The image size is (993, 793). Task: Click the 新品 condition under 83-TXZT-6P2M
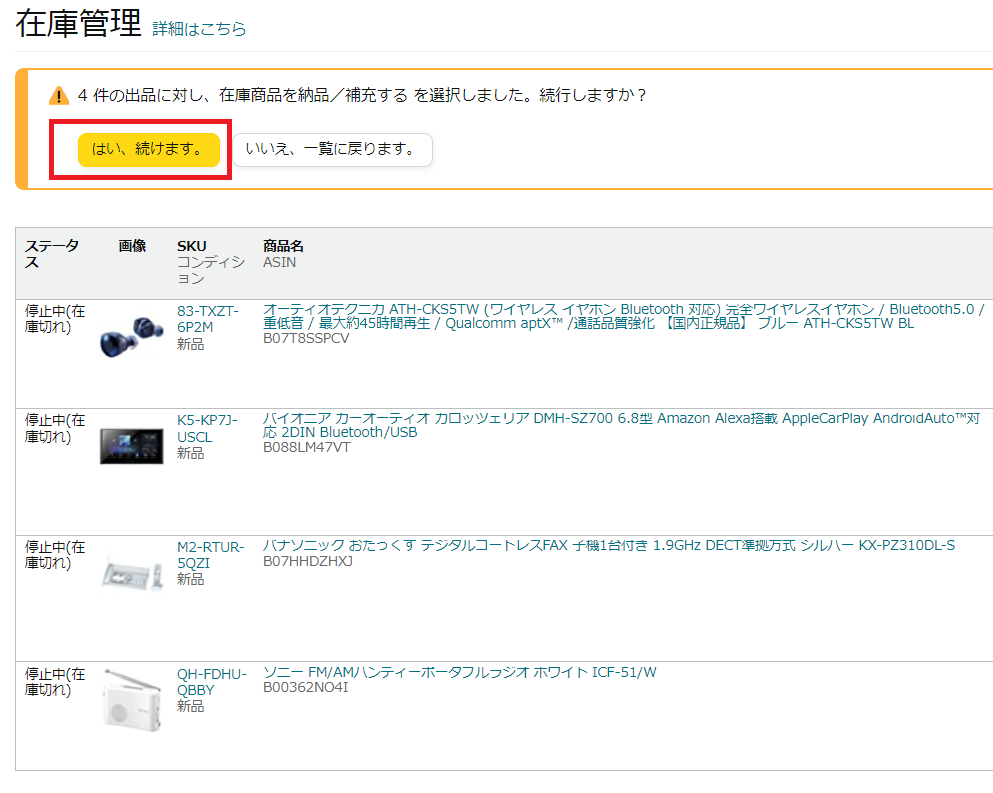(191, 344)
